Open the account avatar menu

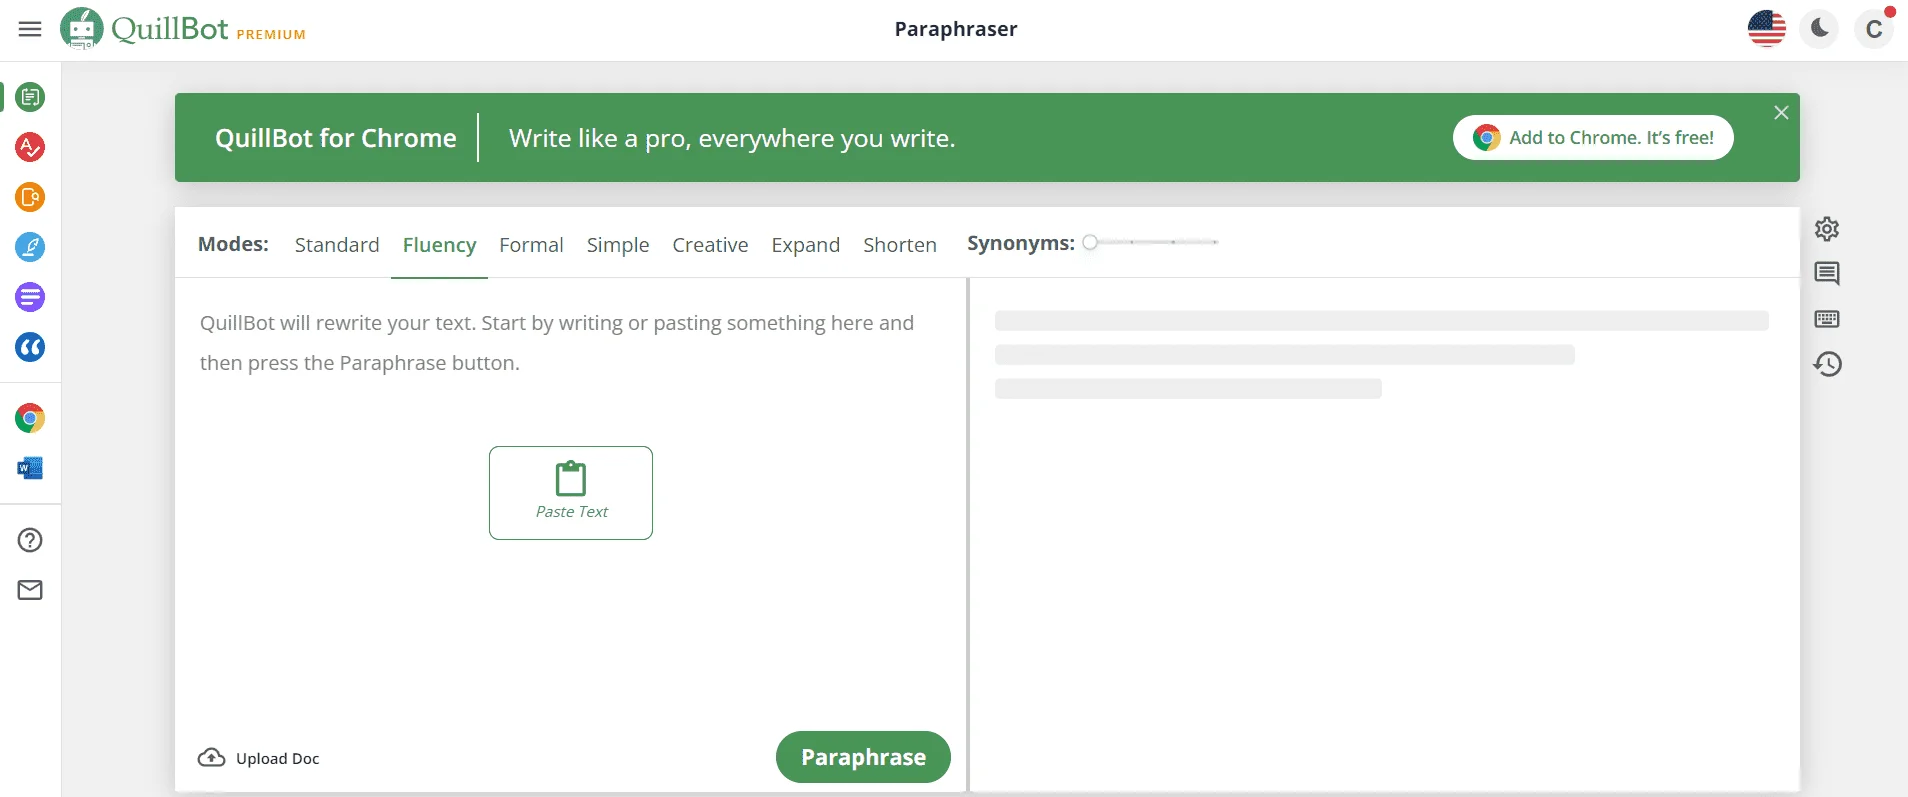coord(1874,29)
